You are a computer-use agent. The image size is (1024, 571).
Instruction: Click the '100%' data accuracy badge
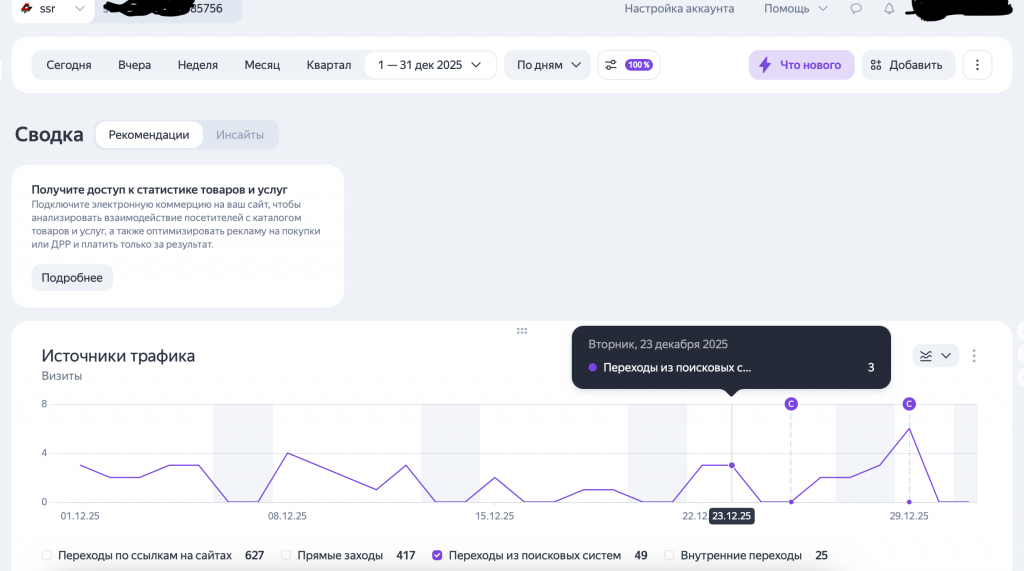point(639,65)
